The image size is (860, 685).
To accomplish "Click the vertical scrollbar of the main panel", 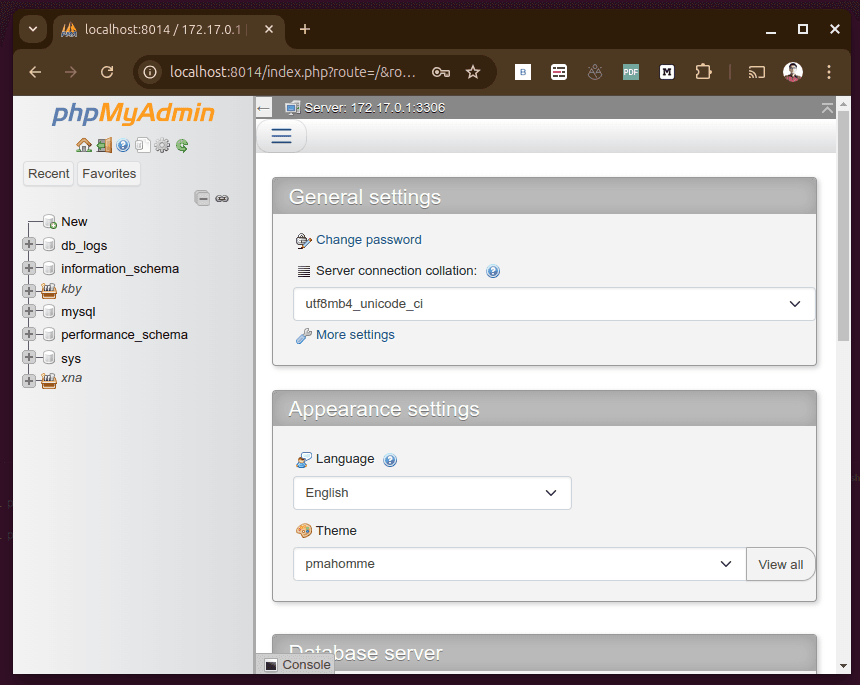I will [844, 226].
